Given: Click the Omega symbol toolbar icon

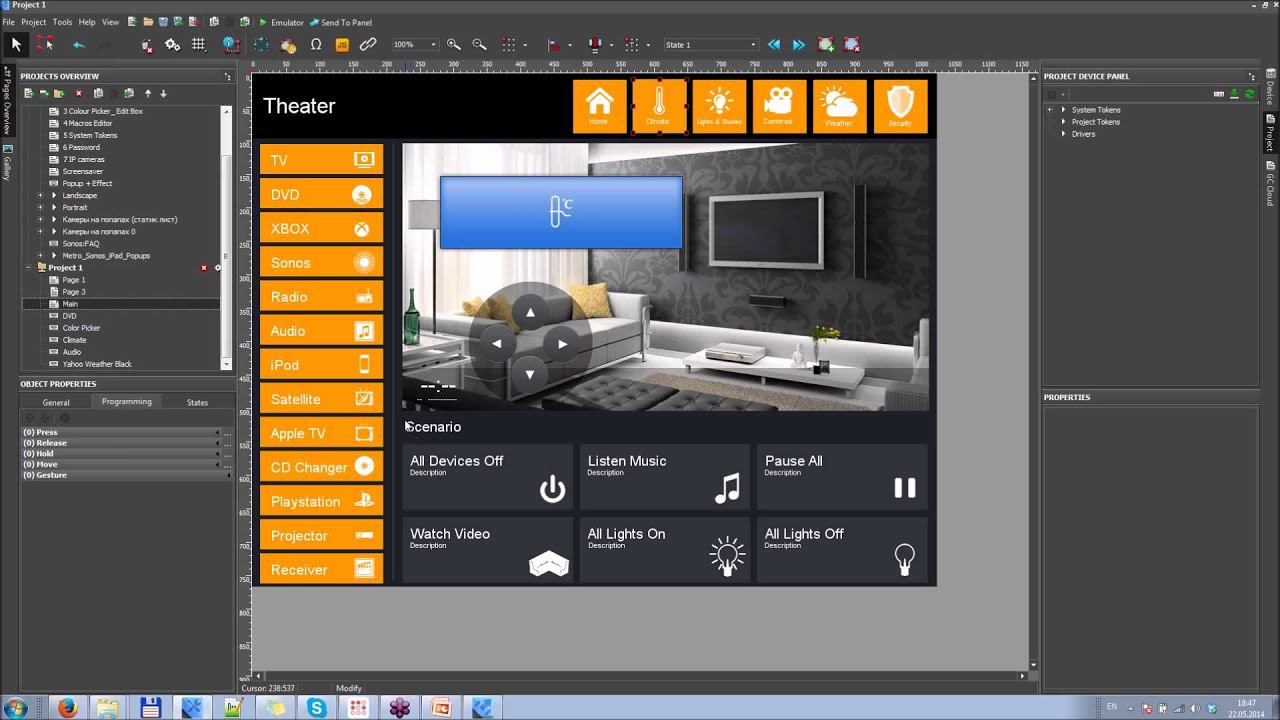Looking at the screenshot, I should point(316,44).
